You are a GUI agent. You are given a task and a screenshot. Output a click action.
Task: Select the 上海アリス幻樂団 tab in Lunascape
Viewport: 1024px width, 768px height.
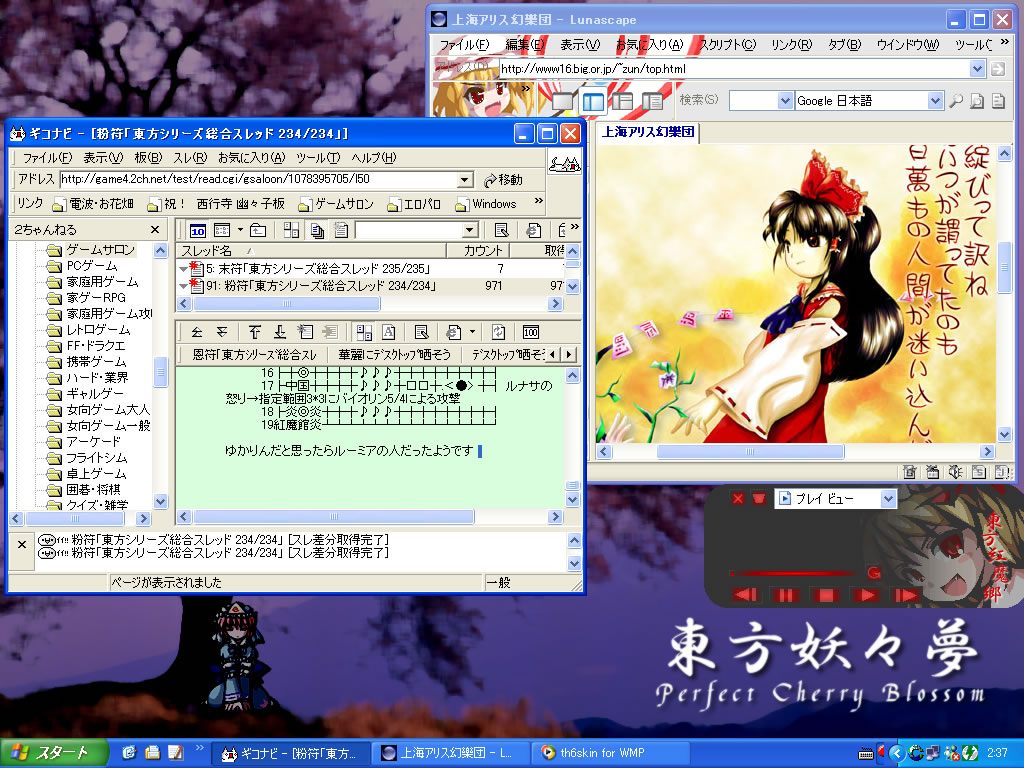pyautogui.click(x=648, y=133)
